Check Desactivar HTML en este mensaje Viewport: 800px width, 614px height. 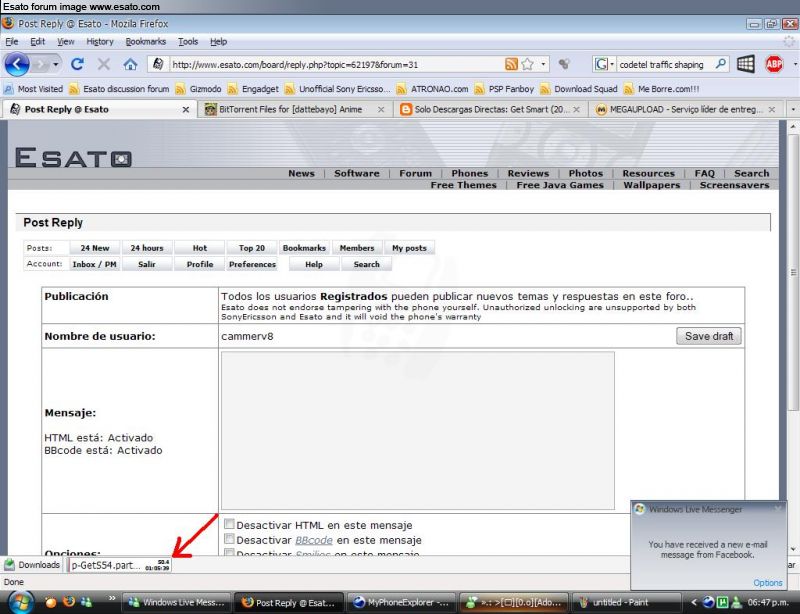point(230,524)
